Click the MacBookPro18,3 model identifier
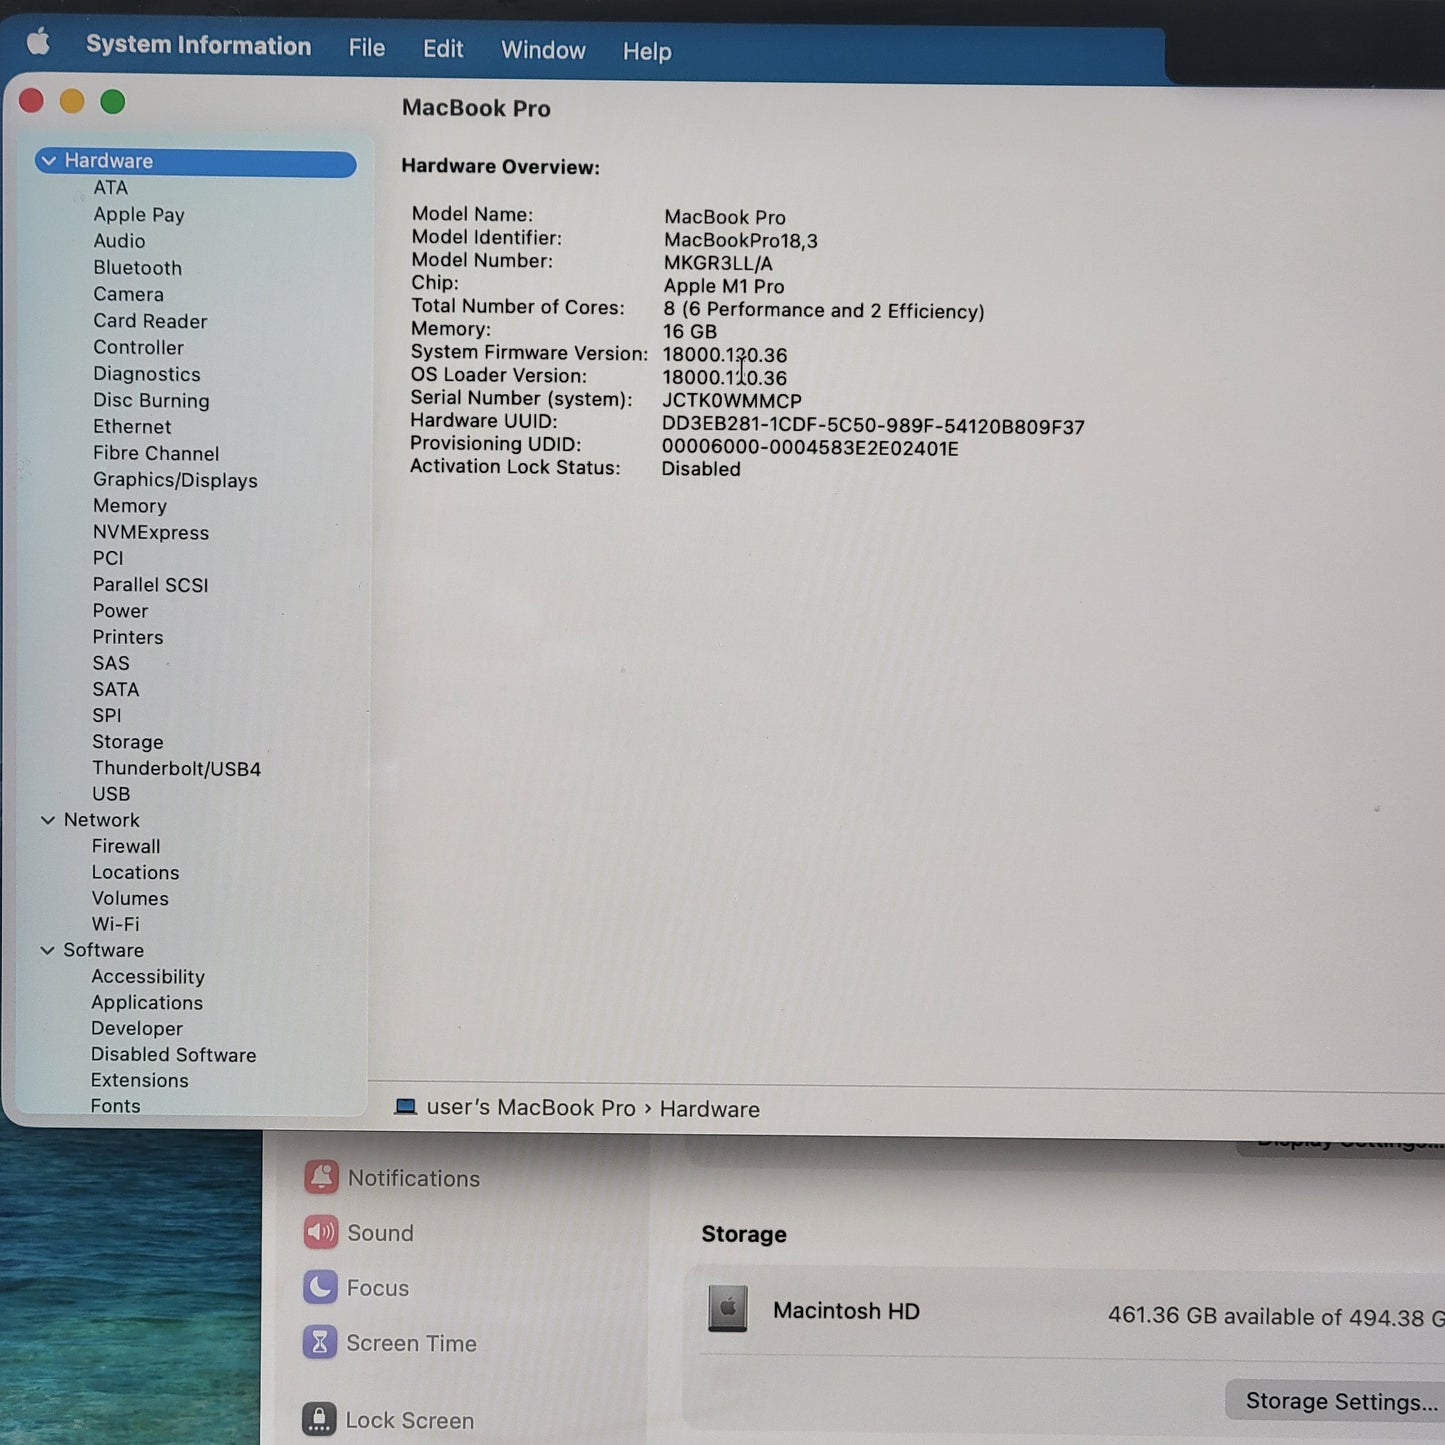Screen dimensions: 1445x1445 coord(741,240)
